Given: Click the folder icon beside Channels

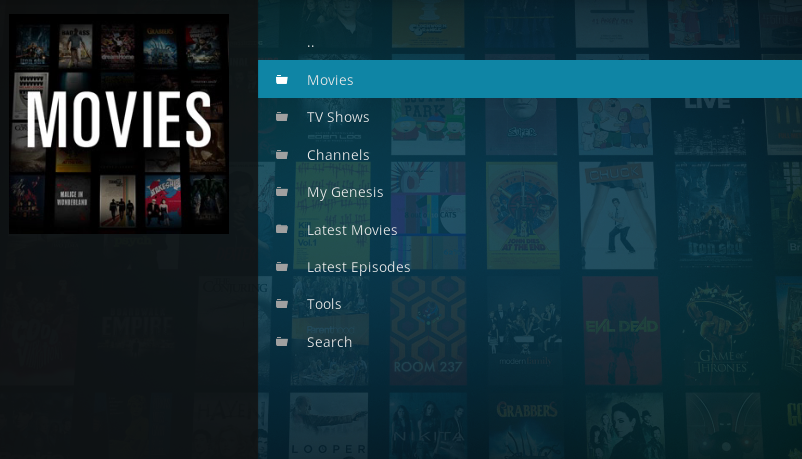Looking at the screenshot, I should coord(282,155).
